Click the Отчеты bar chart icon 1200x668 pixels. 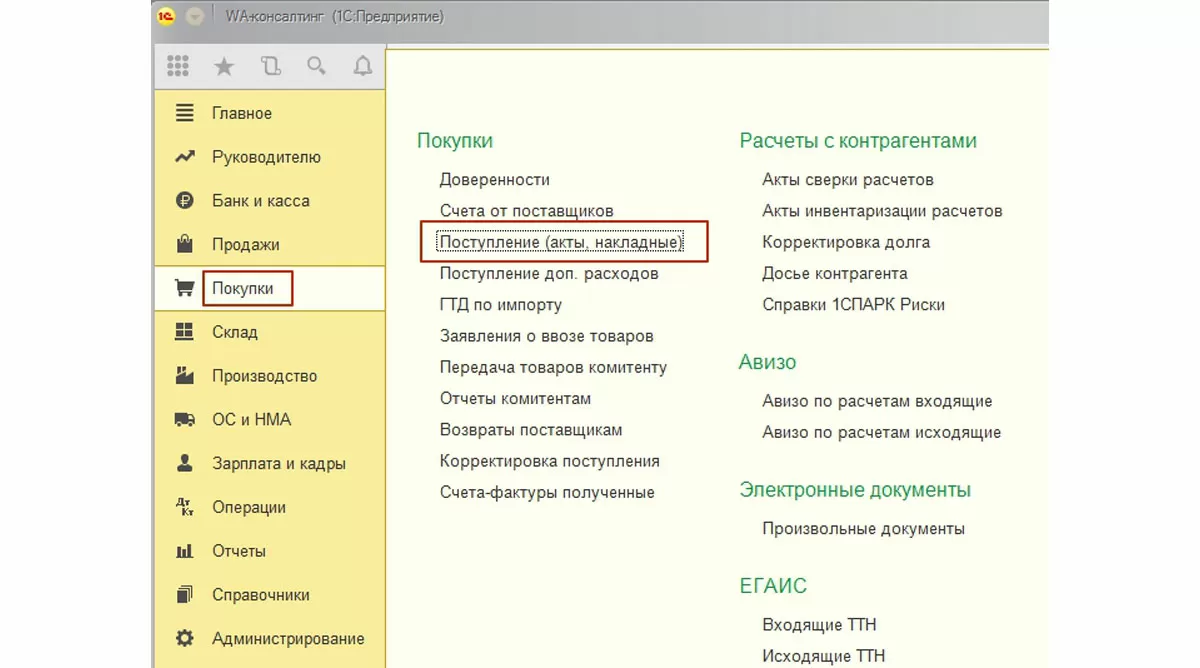(x=184, y=551)
